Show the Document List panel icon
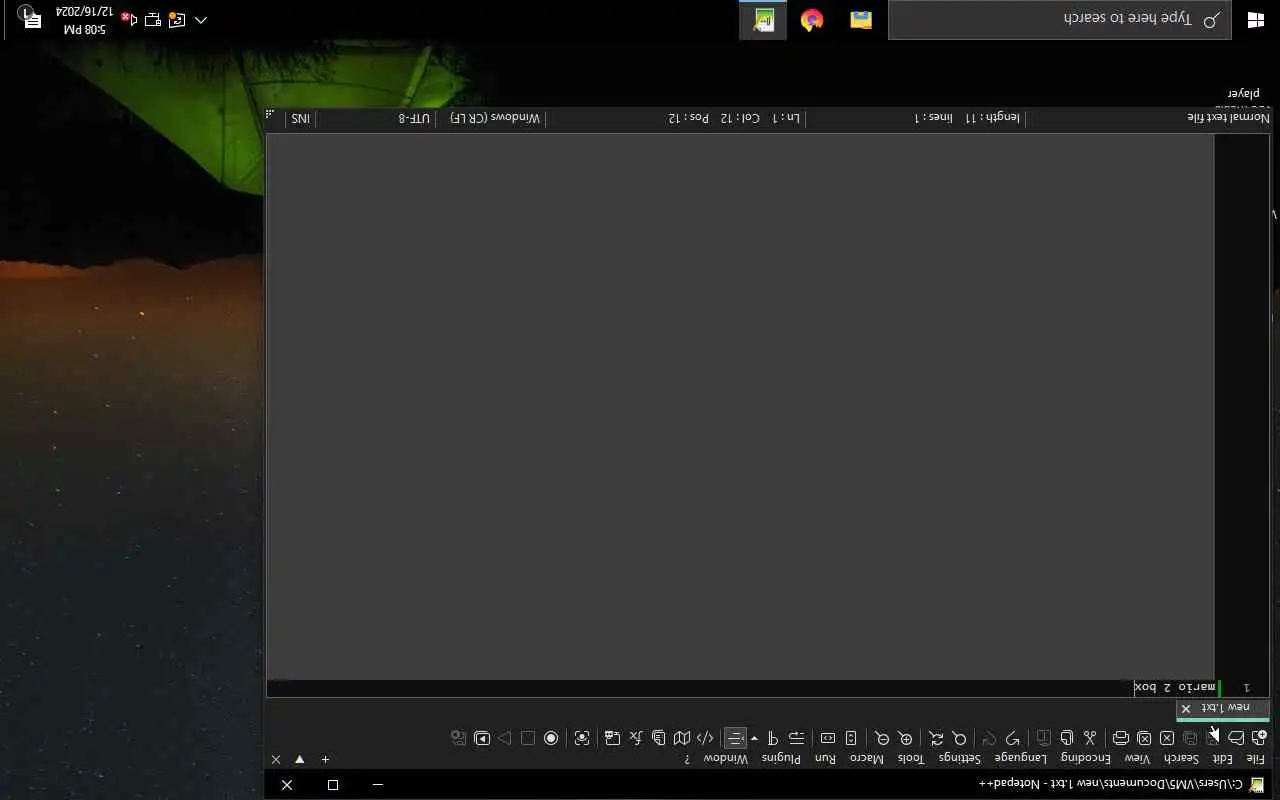Viewport: 1280px width, 800px height. click(x=659, y=738)
